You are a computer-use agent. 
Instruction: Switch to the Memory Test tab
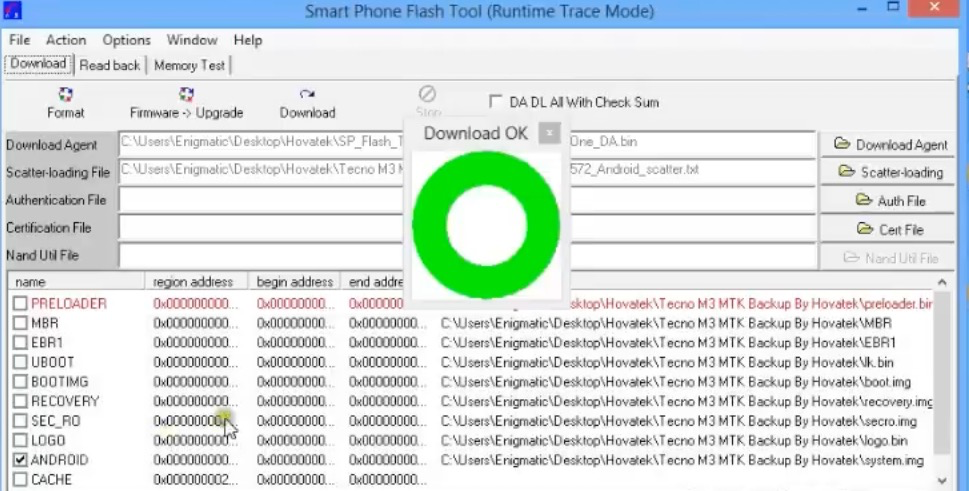(189, 65)
